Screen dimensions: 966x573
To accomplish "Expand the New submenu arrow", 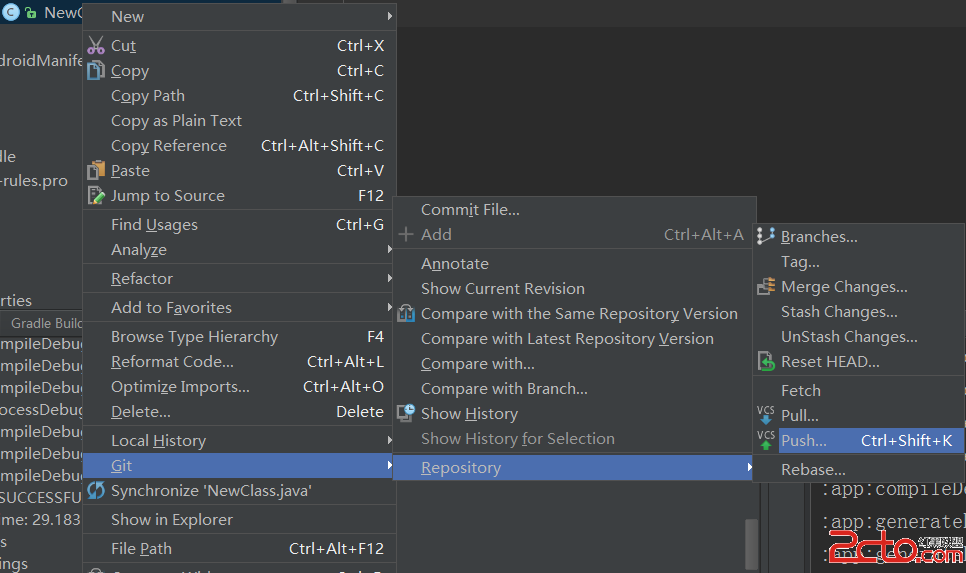I will click(389, 16).
